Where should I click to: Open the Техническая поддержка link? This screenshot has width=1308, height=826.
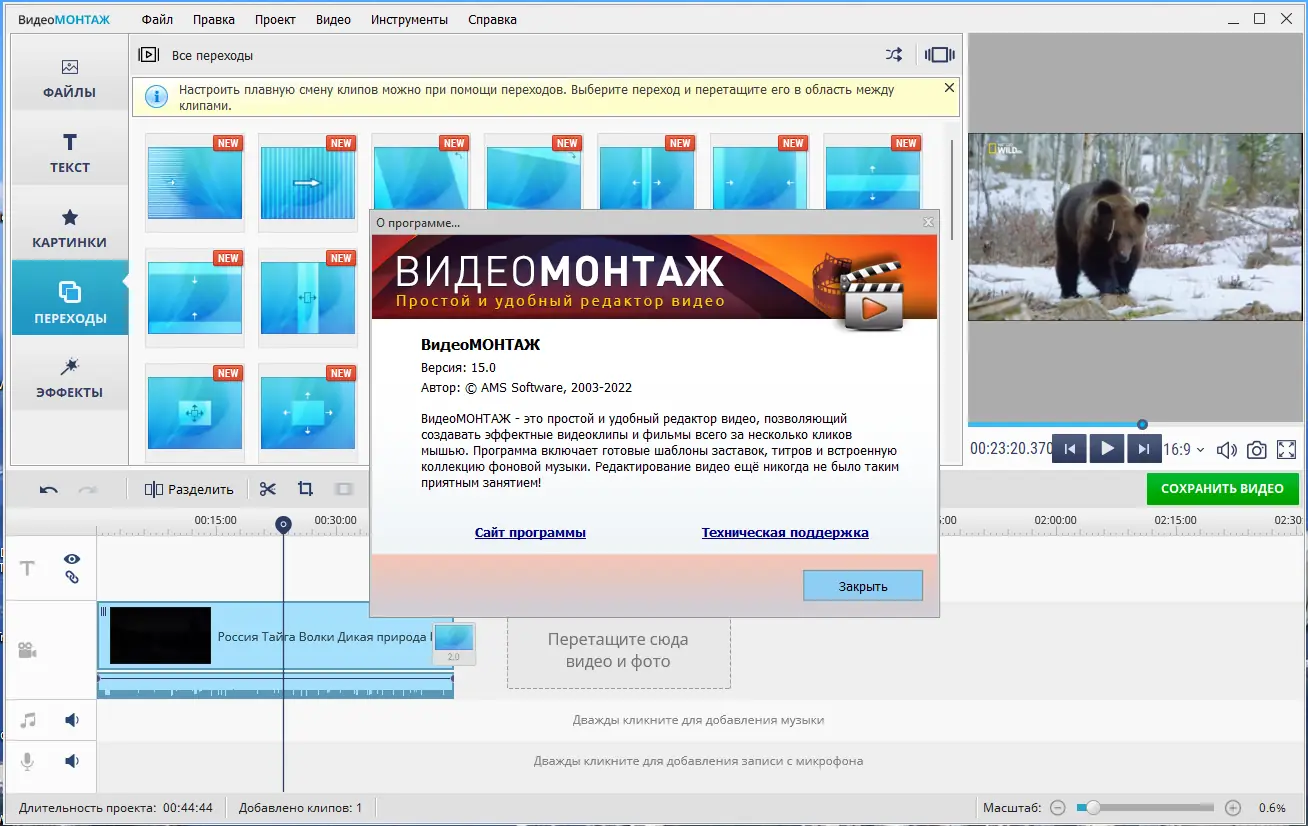point(785,533)
